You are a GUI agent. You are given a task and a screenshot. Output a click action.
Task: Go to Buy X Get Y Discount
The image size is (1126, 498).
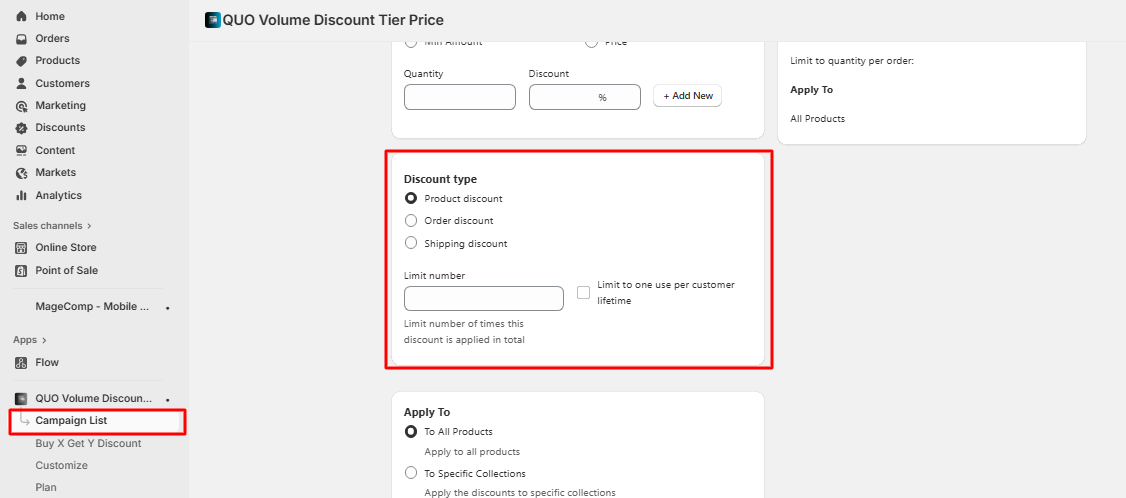(x=88, y=443)
